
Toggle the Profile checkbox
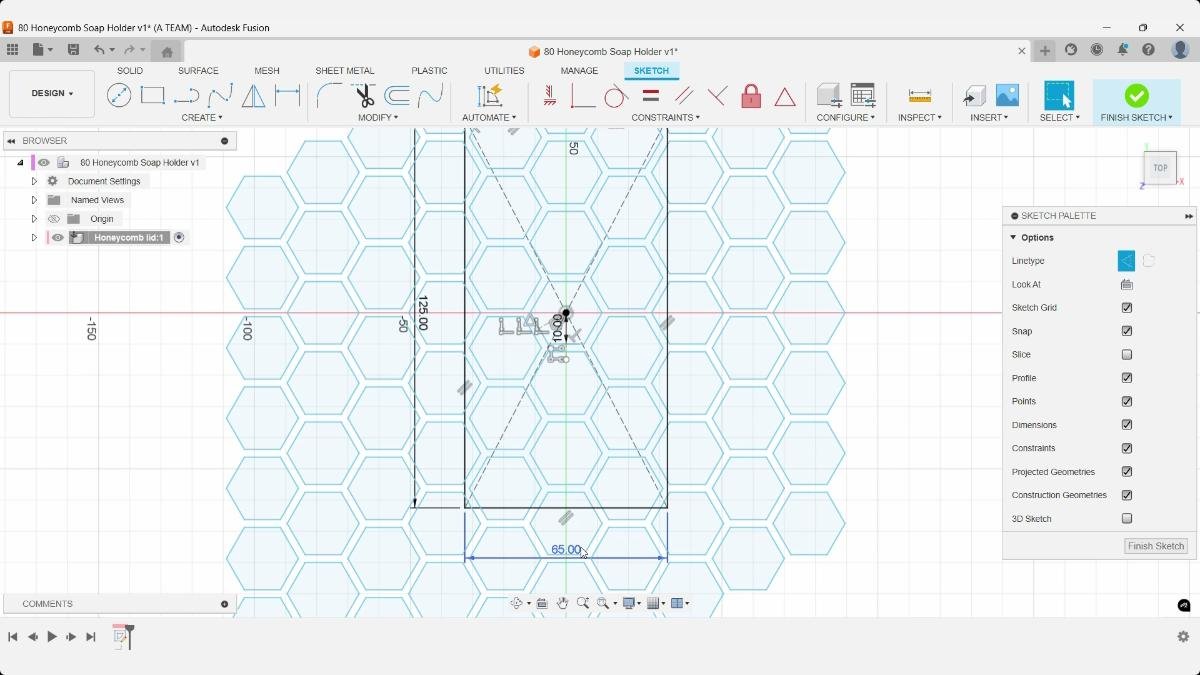[1127, 378]
